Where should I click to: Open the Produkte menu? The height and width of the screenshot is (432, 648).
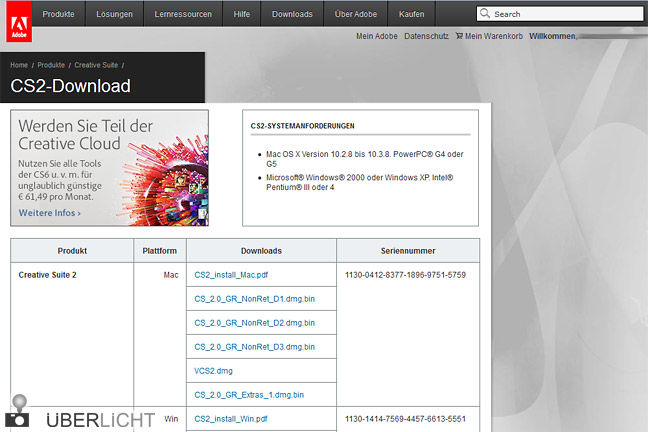pos(58,14)
